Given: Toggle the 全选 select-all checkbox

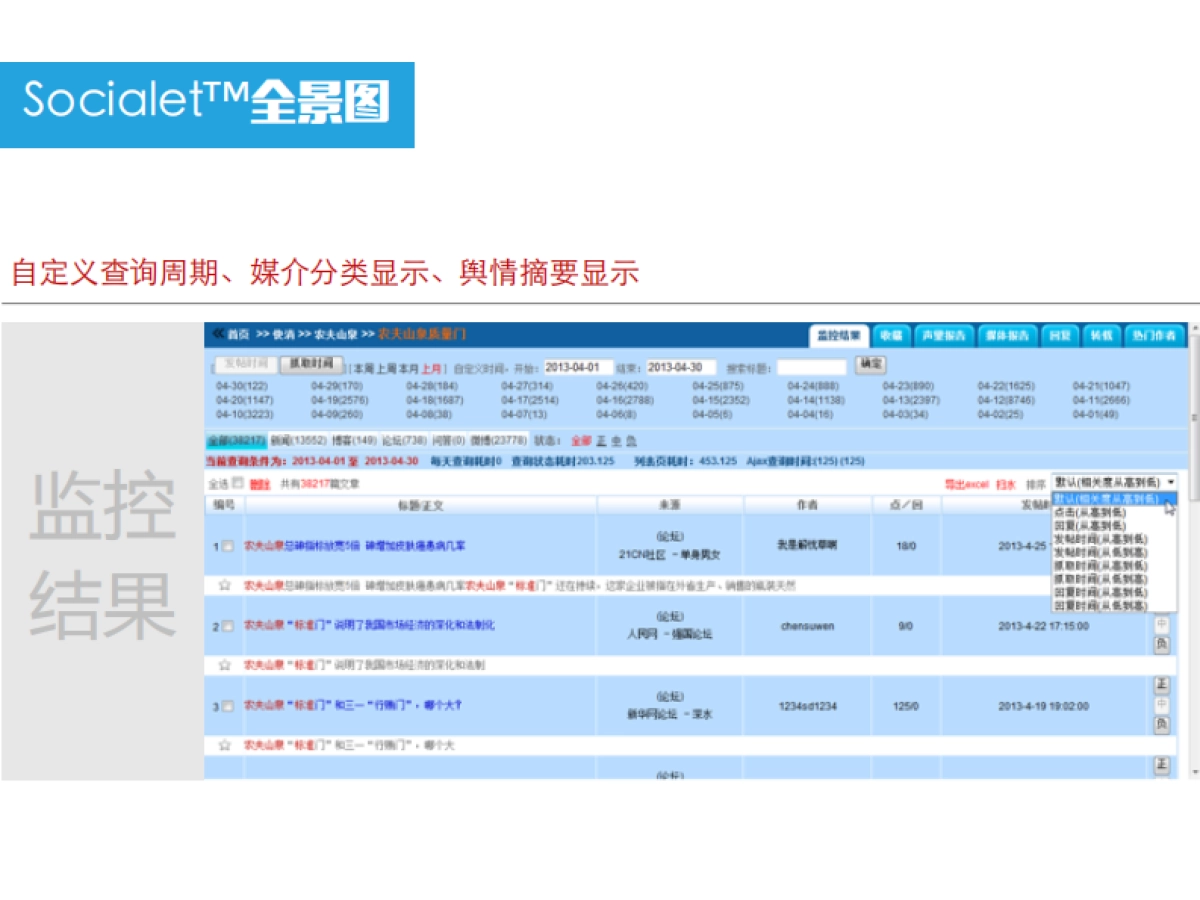Looking at the screenshot, I should point(238,483).
